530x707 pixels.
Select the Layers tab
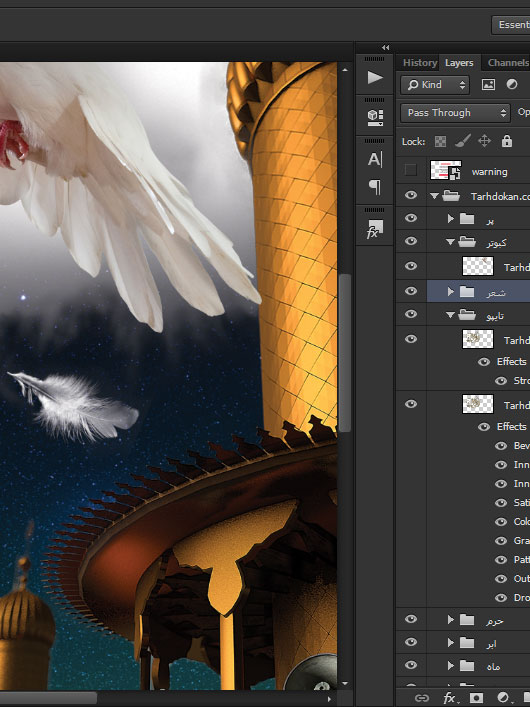point(459,63)
